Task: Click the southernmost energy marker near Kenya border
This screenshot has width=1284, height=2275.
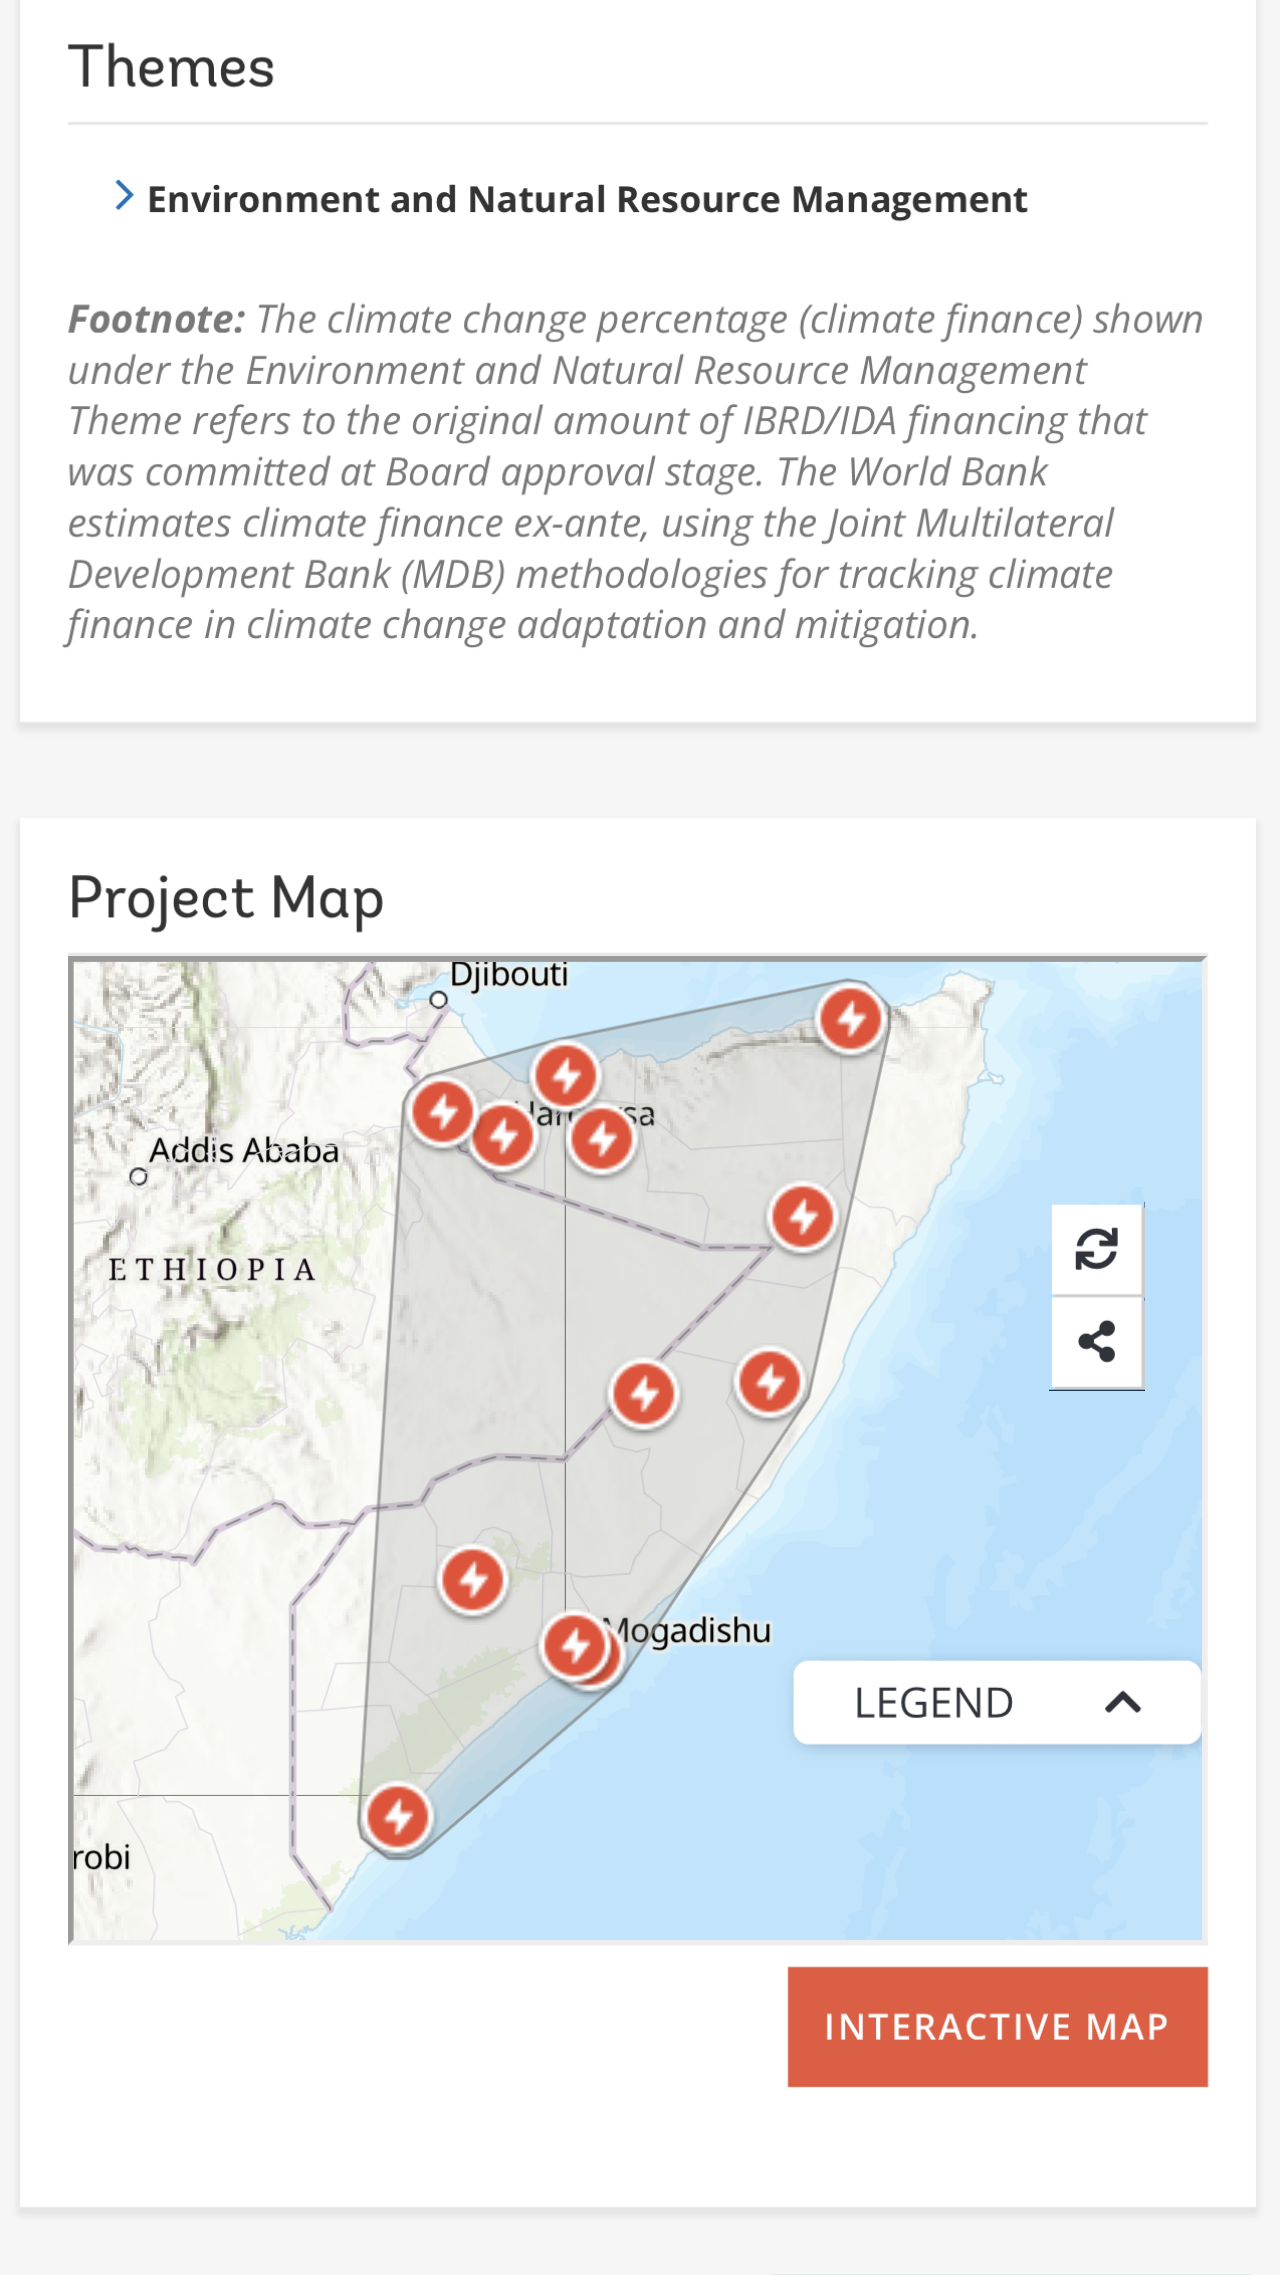Action: pyautogui.click(x=399, y=1817)
